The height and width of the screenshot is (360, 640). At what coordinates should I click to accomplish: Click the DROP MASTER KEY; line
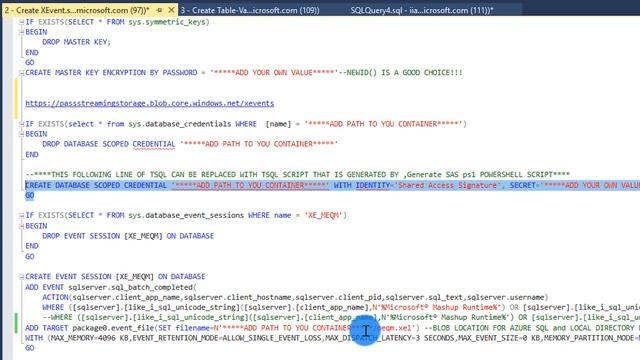(x=76, y=42)
